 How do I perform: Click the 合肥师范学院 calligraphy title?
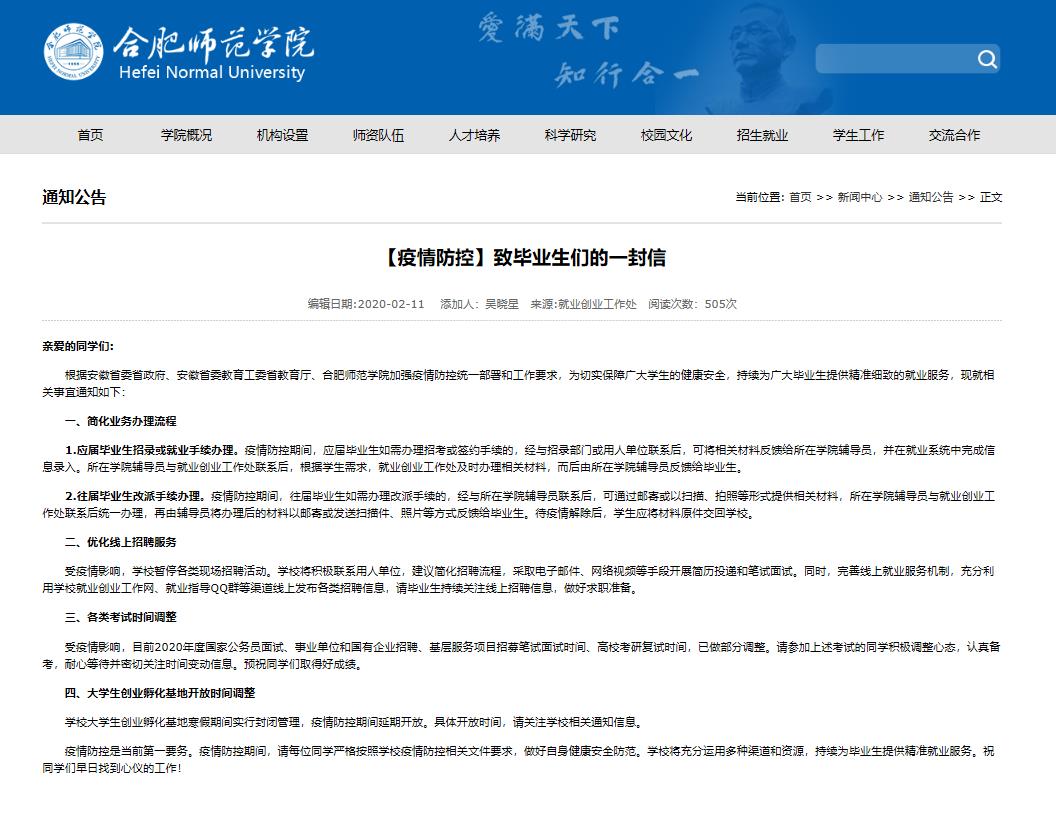(212, 42)
